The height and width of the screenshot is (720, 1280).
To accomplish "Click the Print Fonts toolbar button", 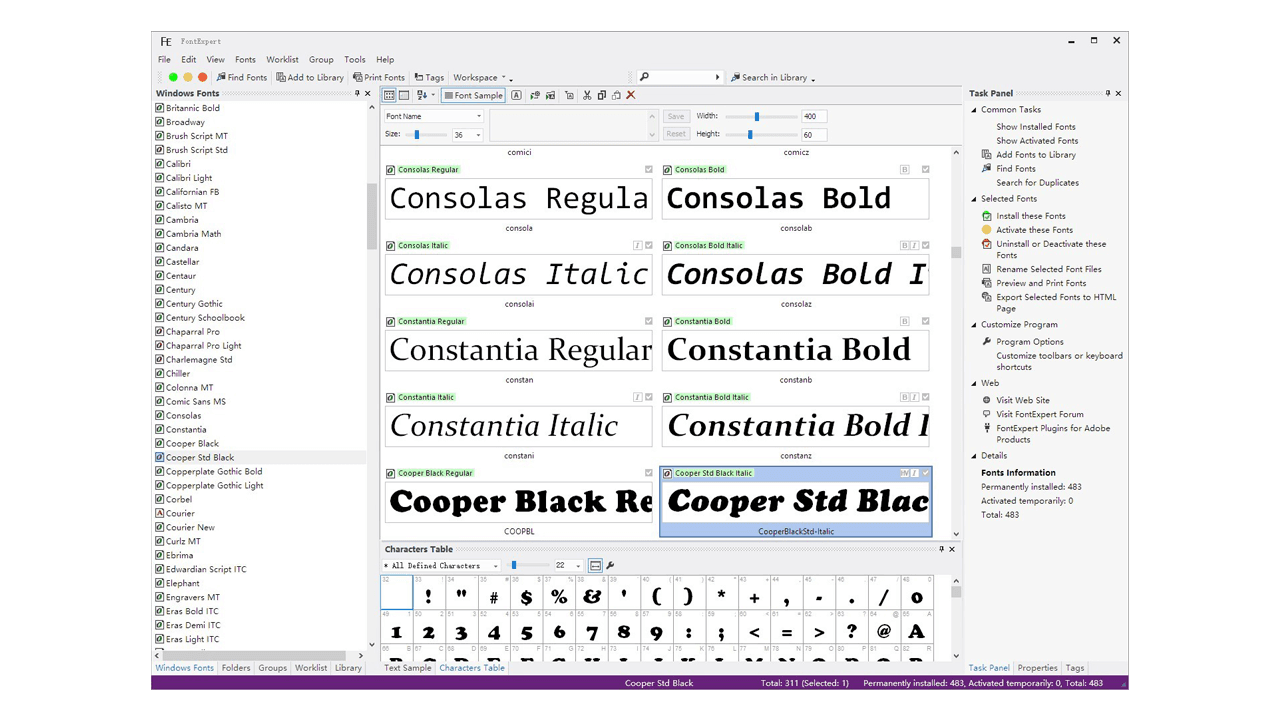I will tap(379, 77).
